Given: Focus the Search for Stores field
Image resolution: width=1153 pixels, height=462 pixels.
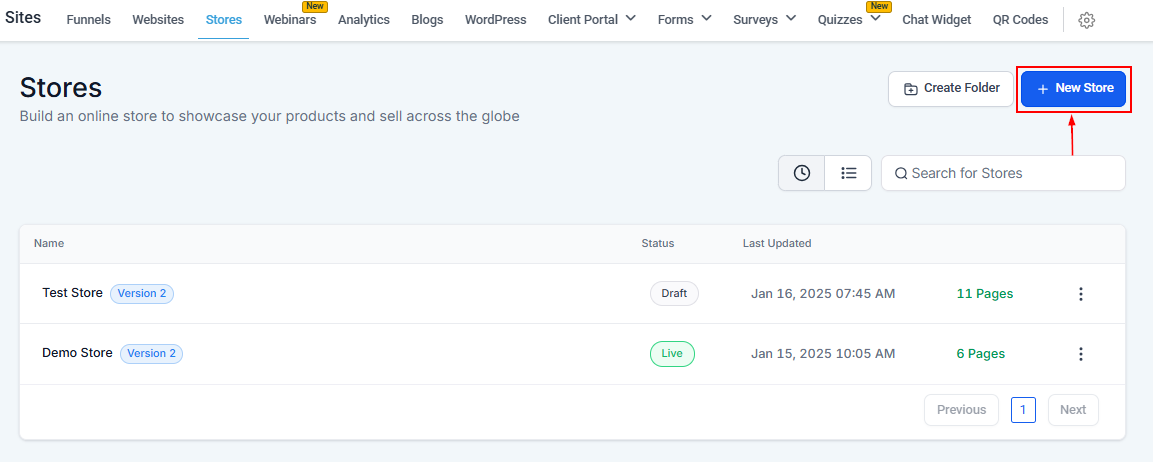Looking at the screenshot, I should coord(1003,173).
